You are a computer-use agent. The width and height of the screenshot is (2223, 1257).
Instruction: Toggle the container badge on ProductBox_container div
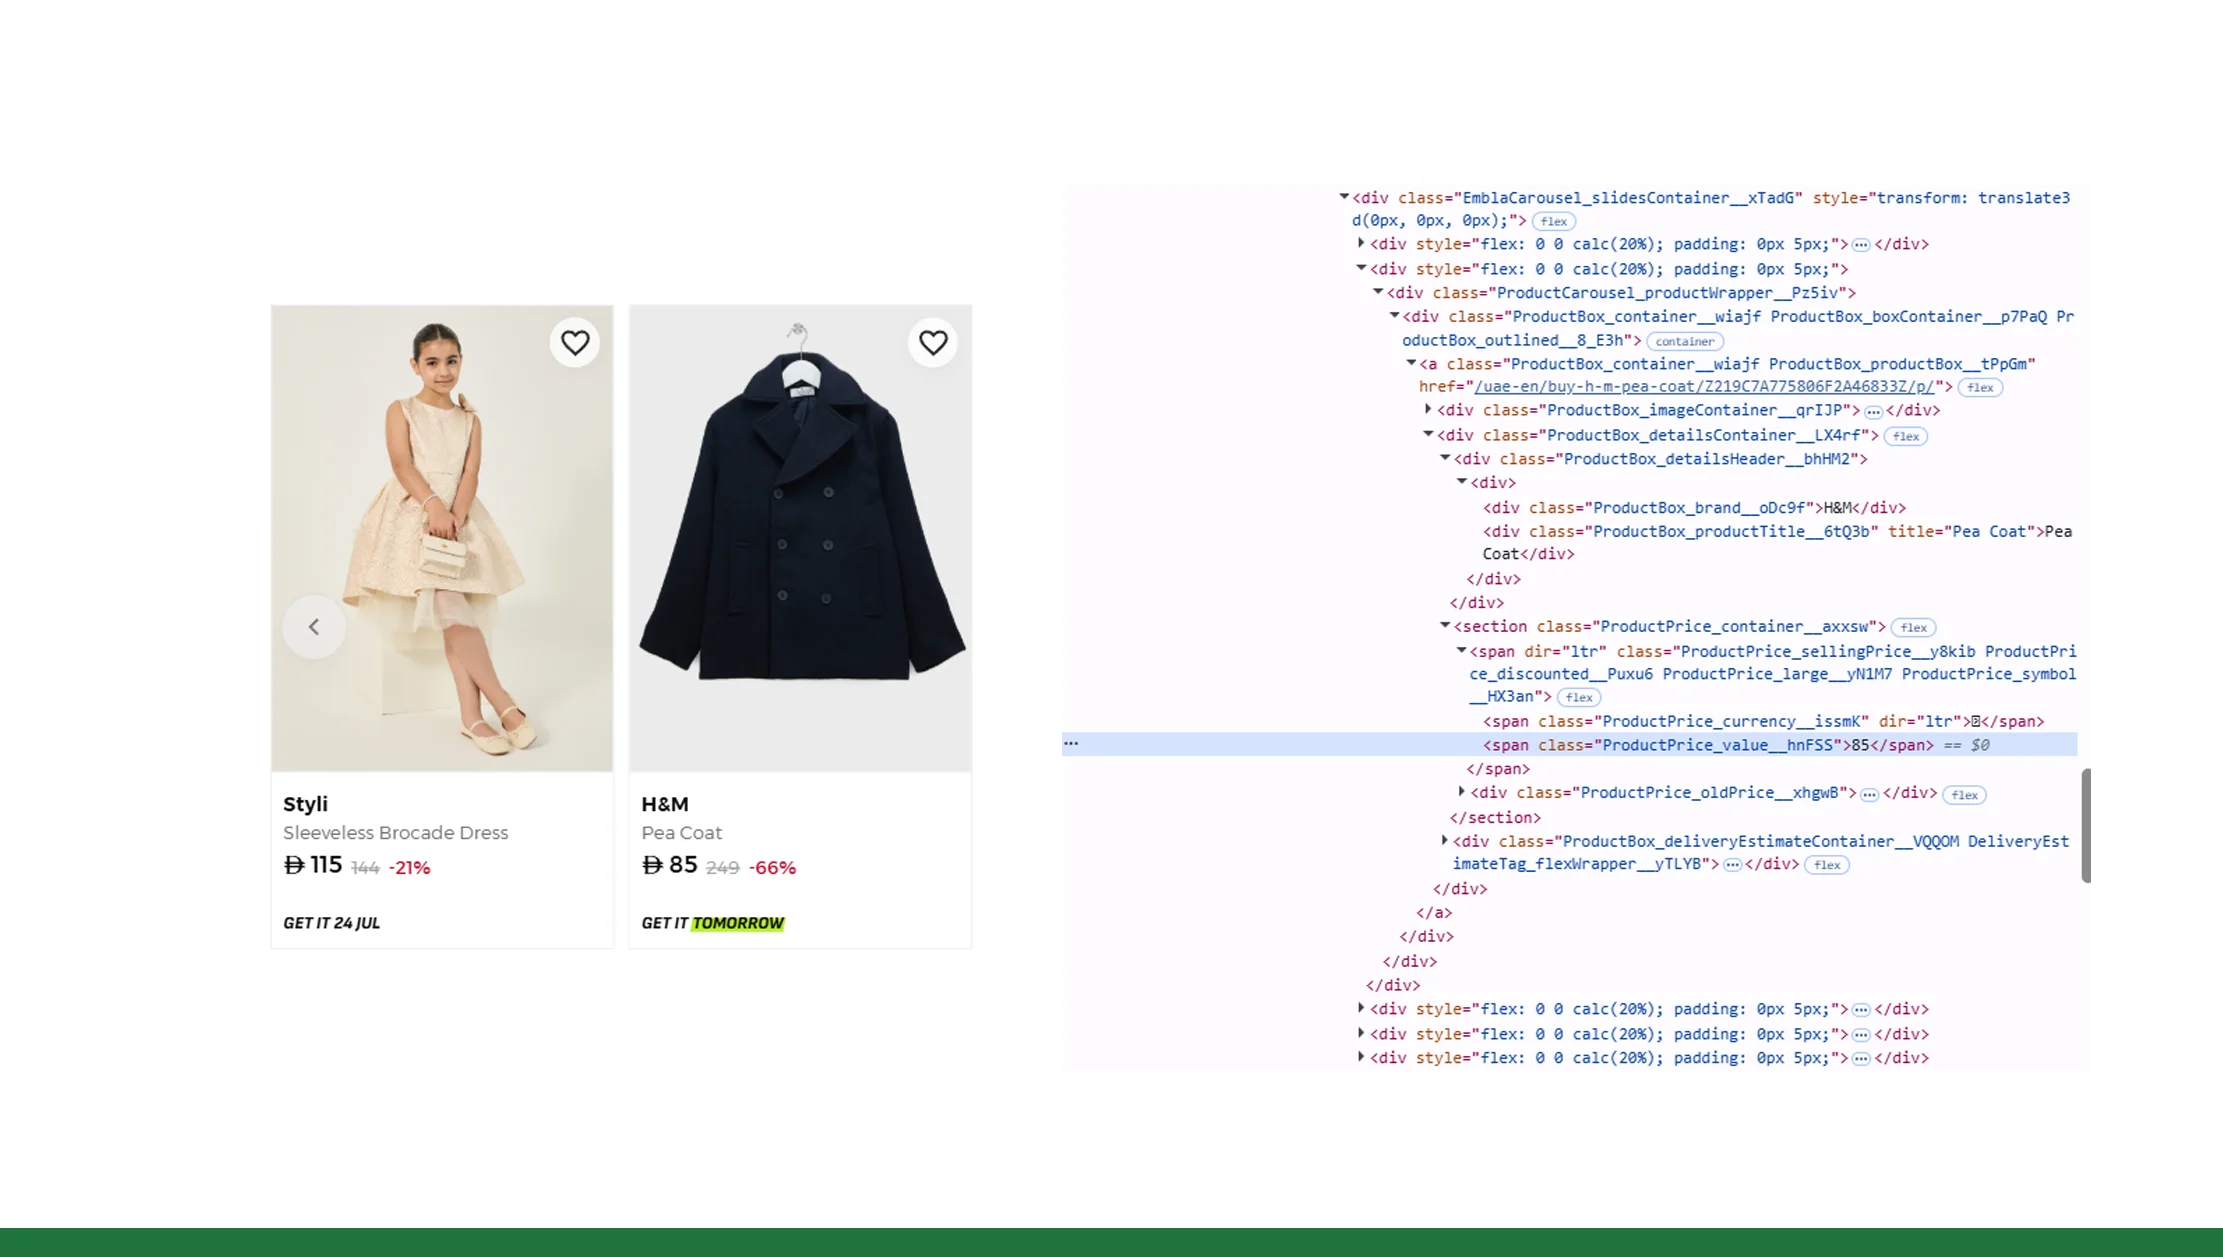click(1685, 341)
